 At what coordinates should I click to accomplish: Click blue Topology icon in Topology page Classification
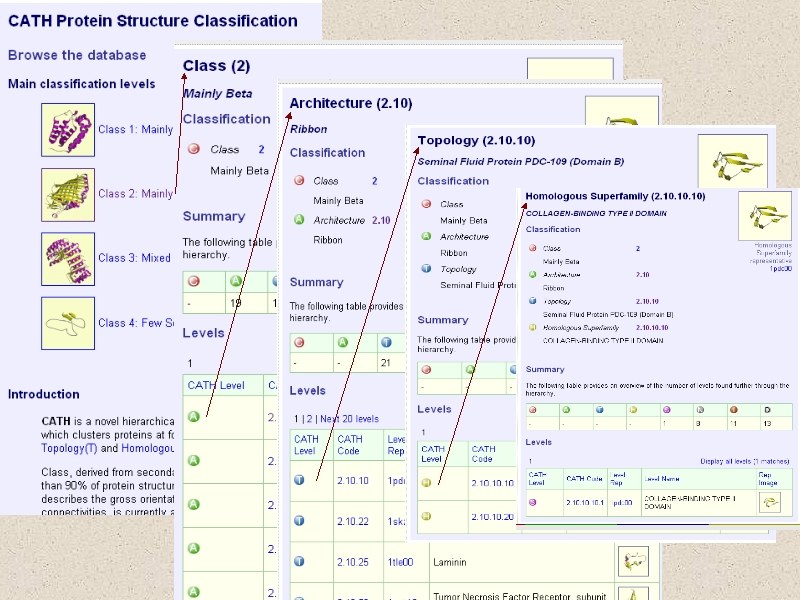(427, 268)
